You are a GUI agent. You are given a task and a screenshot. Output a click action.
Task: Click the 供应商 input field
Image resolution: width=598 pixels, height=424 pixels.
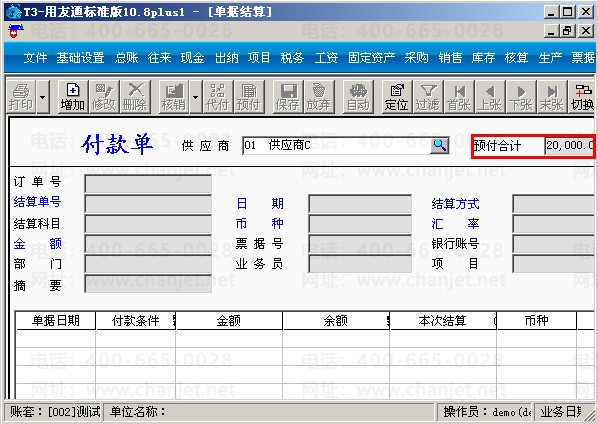coord(337,145)
